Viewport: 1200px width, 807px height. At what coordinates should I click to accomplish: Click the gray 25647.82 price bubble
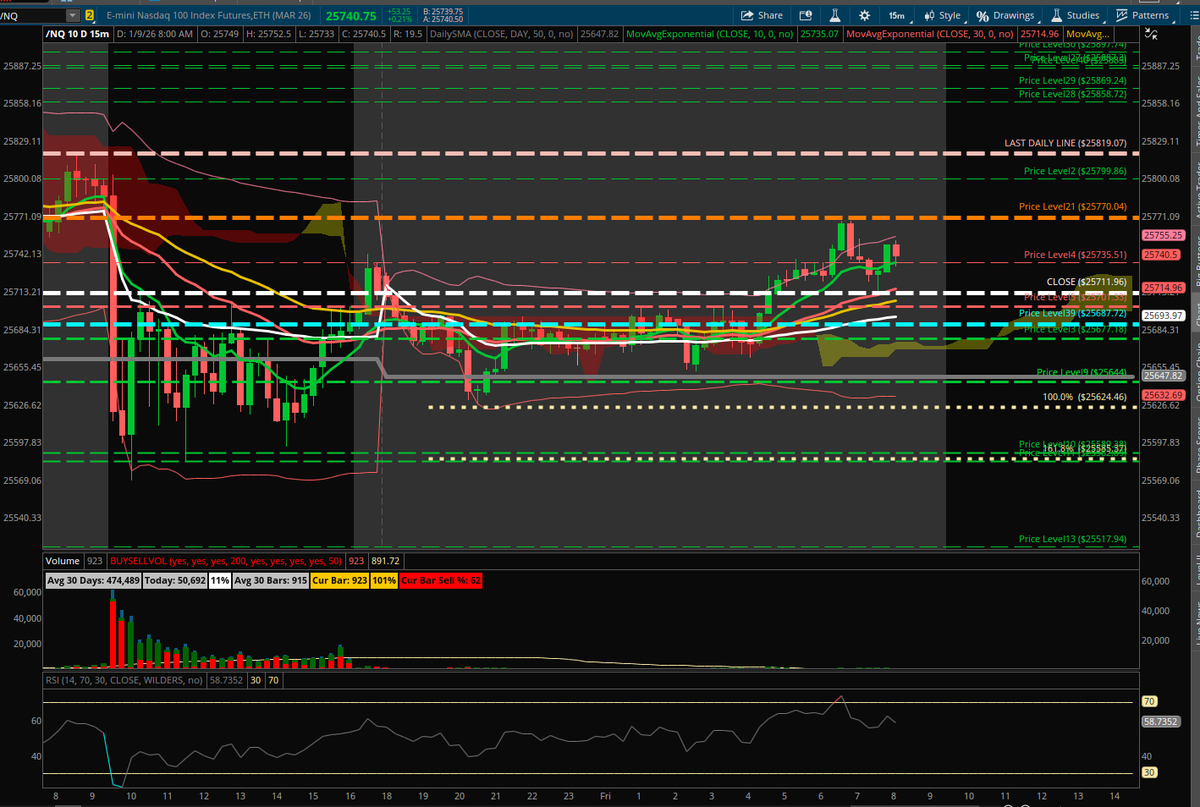point(1165,375)
